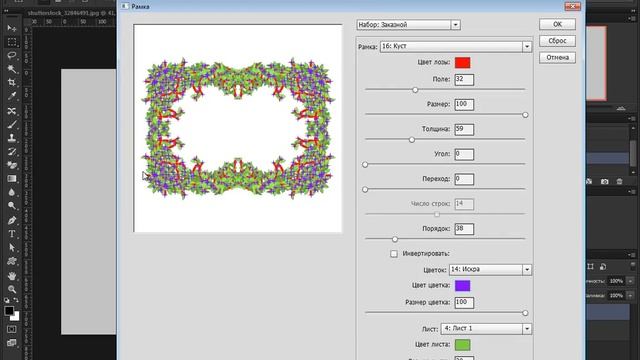Select the Magic Wand tool
The height and width of the screenshot is (360, 640).
pyautogui.click(x=12, y=69)
